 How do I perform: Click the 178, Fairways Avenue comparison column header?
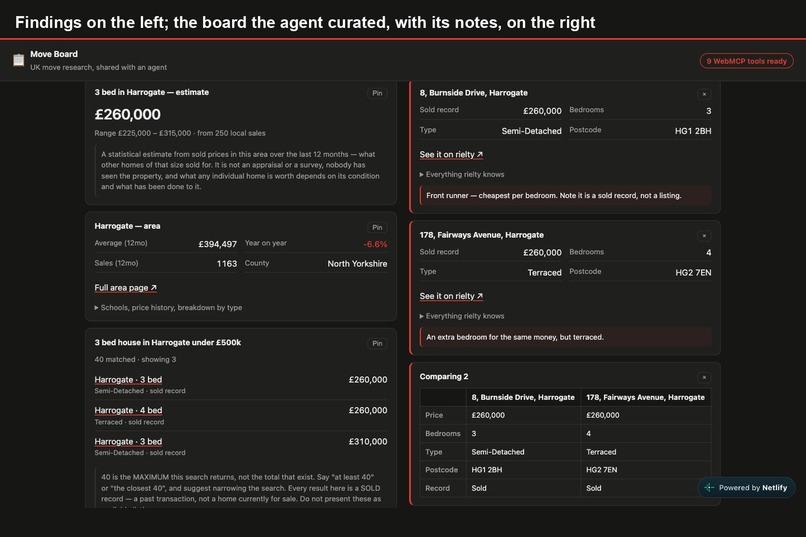[x=645, y=397]
